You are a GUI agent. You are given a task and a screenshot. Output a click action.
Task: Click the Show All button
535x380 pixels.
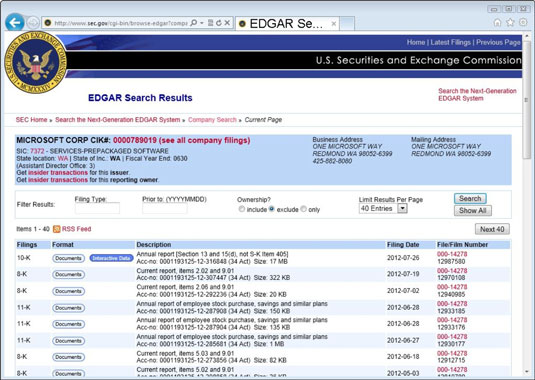click(x=473, y=210)
